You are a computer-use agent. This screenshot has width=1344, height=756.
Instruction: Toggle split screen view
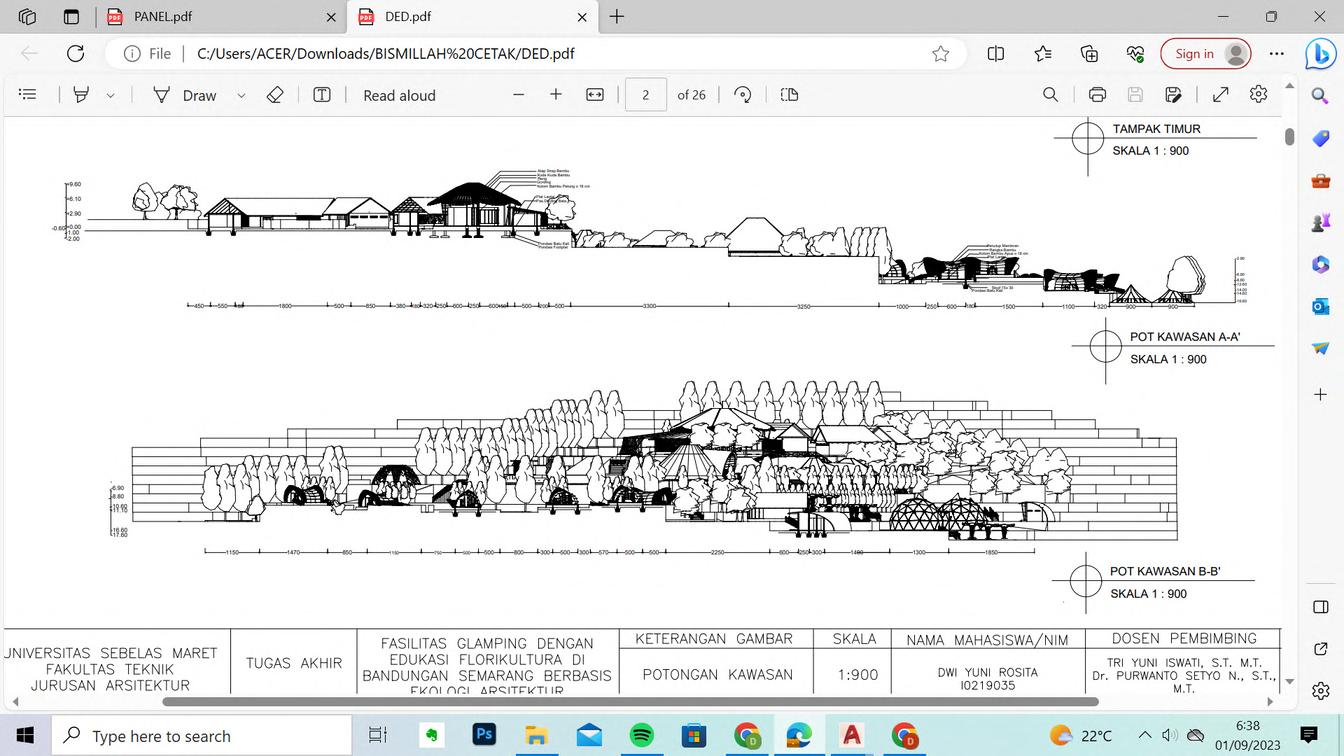tap(996, 54)
